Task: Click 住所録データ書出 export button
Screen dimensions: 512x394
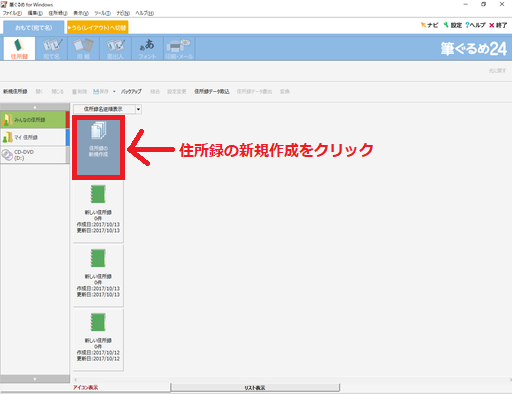Action: pyautogui.click(x=254, y=91)
